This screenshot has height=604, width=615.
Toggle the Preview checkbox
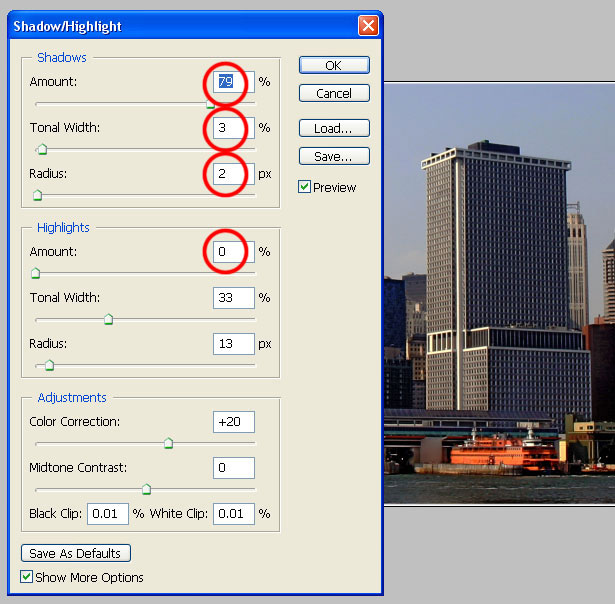pyautogui.click(x=304, y=187)
